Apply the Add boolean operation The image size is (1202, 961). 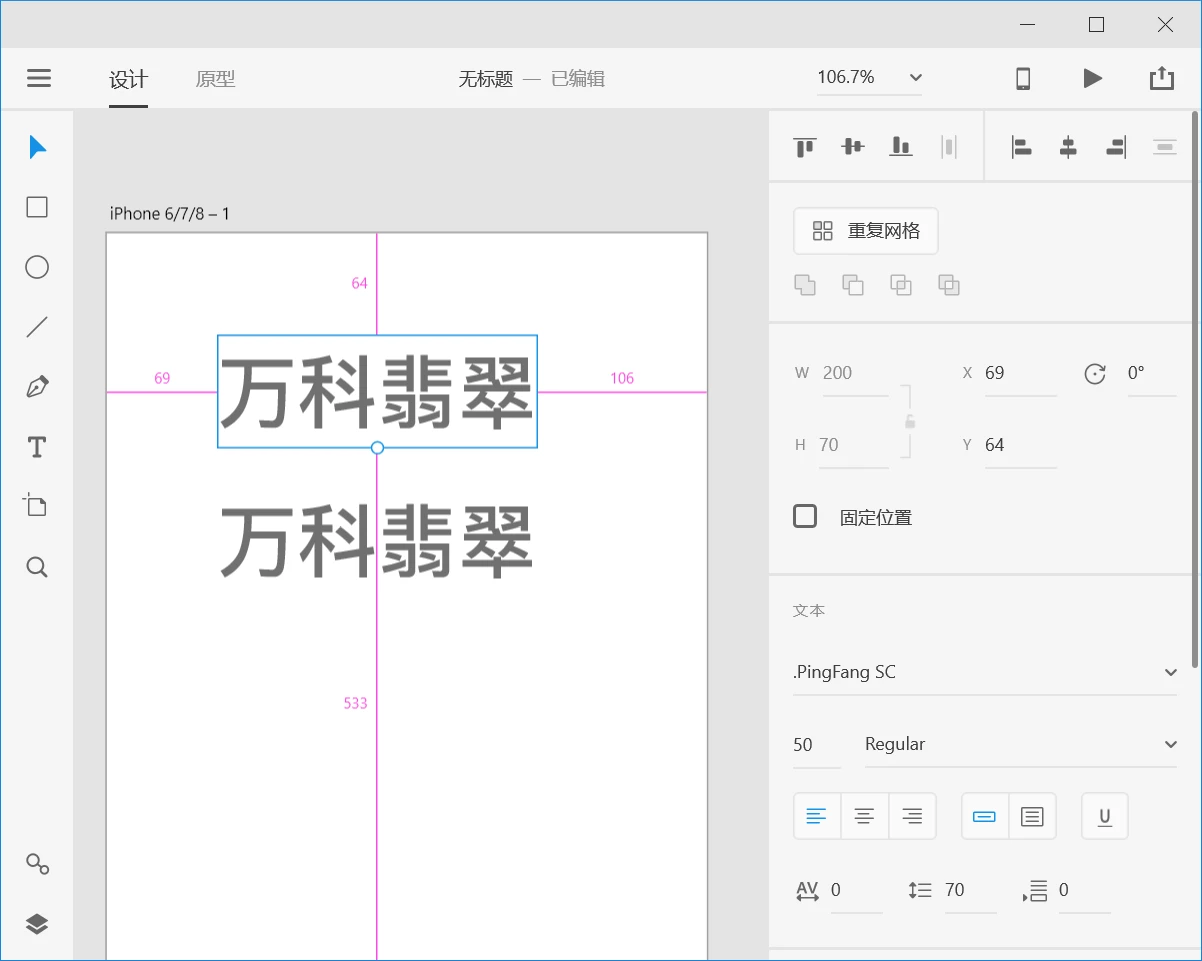(805, 285)
